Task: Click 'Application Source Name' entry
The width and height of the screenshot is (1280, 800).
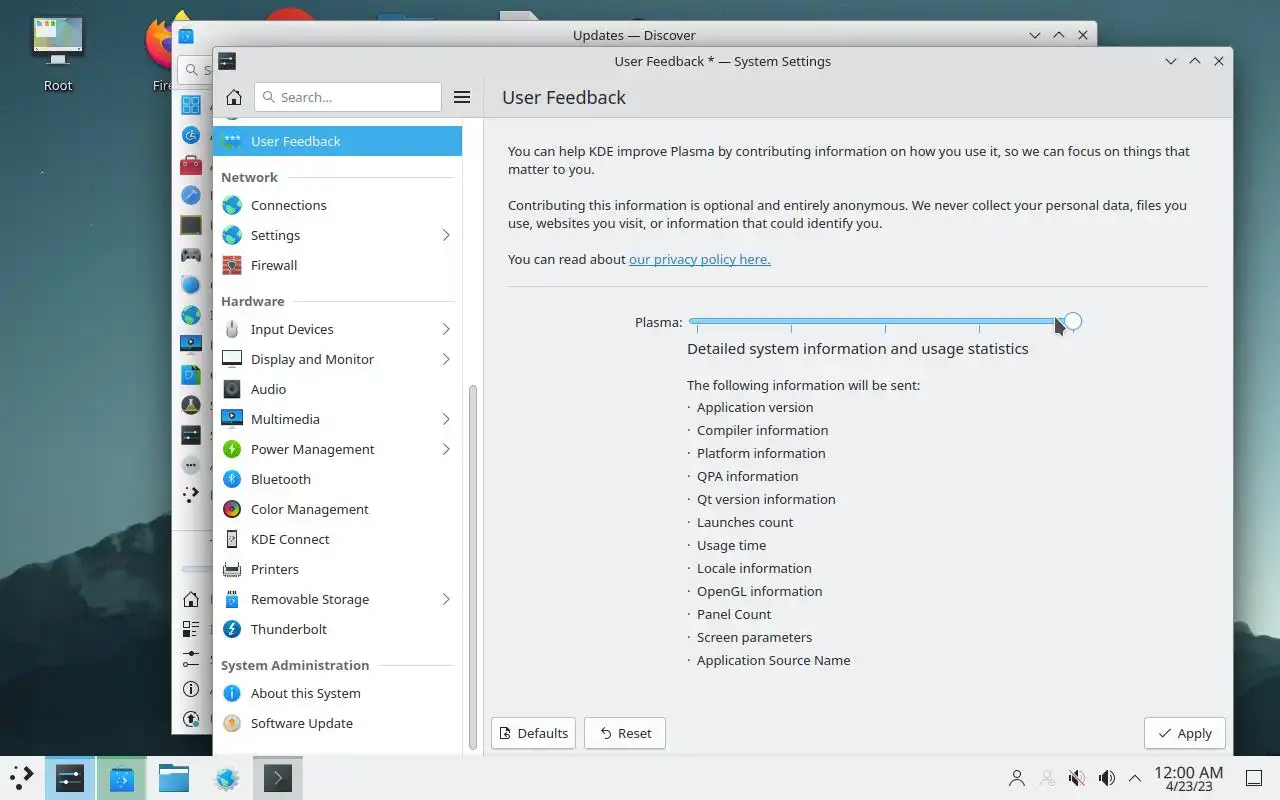Action: pos(774,660)
